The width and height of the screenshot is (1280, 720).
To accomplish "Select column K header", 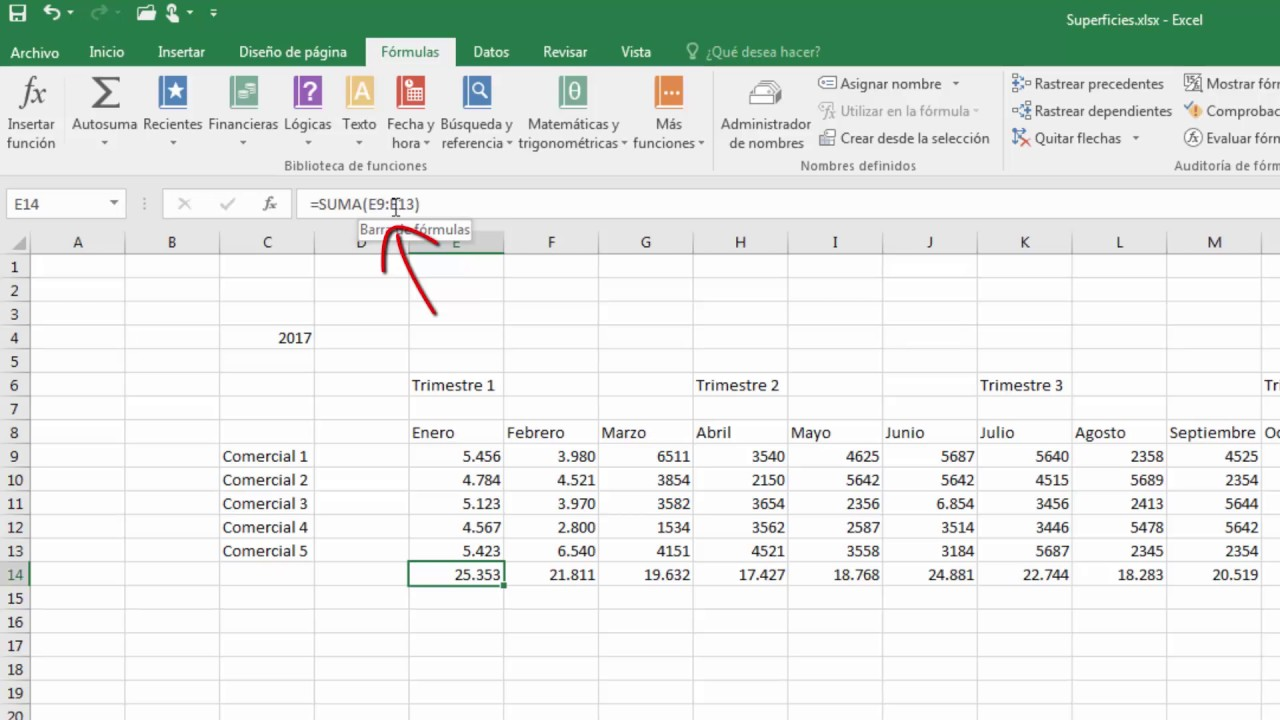I will 1024,242.
